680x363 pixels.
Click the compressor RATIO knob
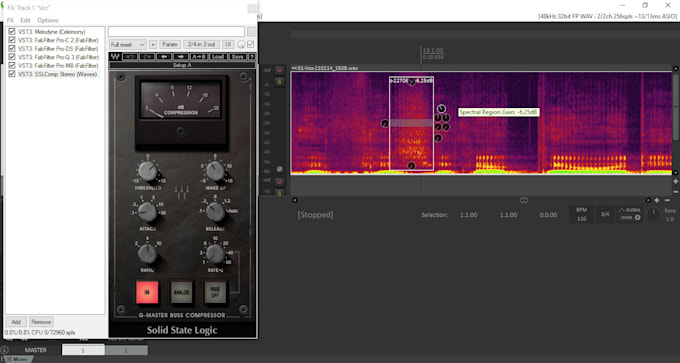click(x=148, y=254)
